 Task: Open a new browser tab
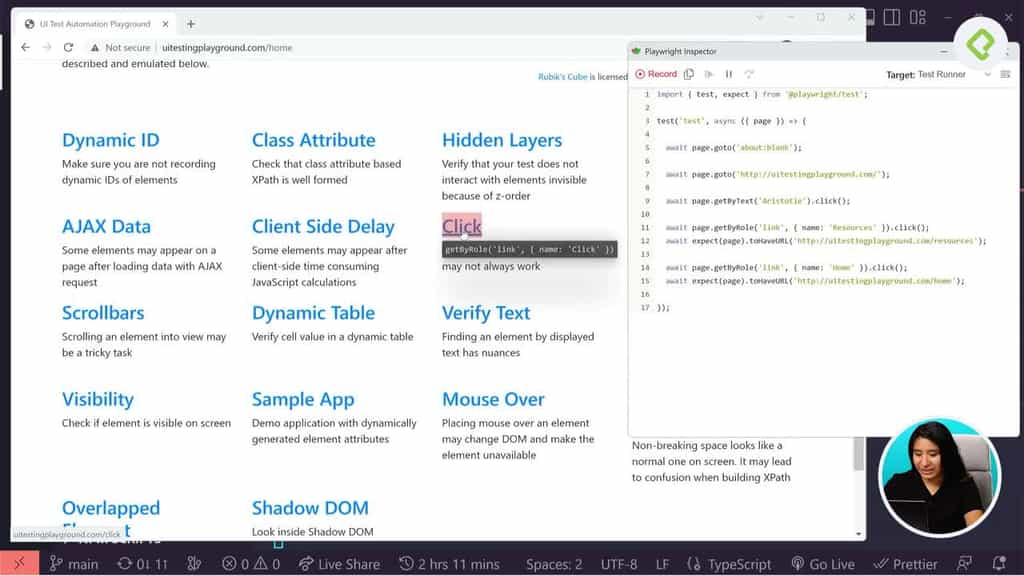click(x=191, y=24)
